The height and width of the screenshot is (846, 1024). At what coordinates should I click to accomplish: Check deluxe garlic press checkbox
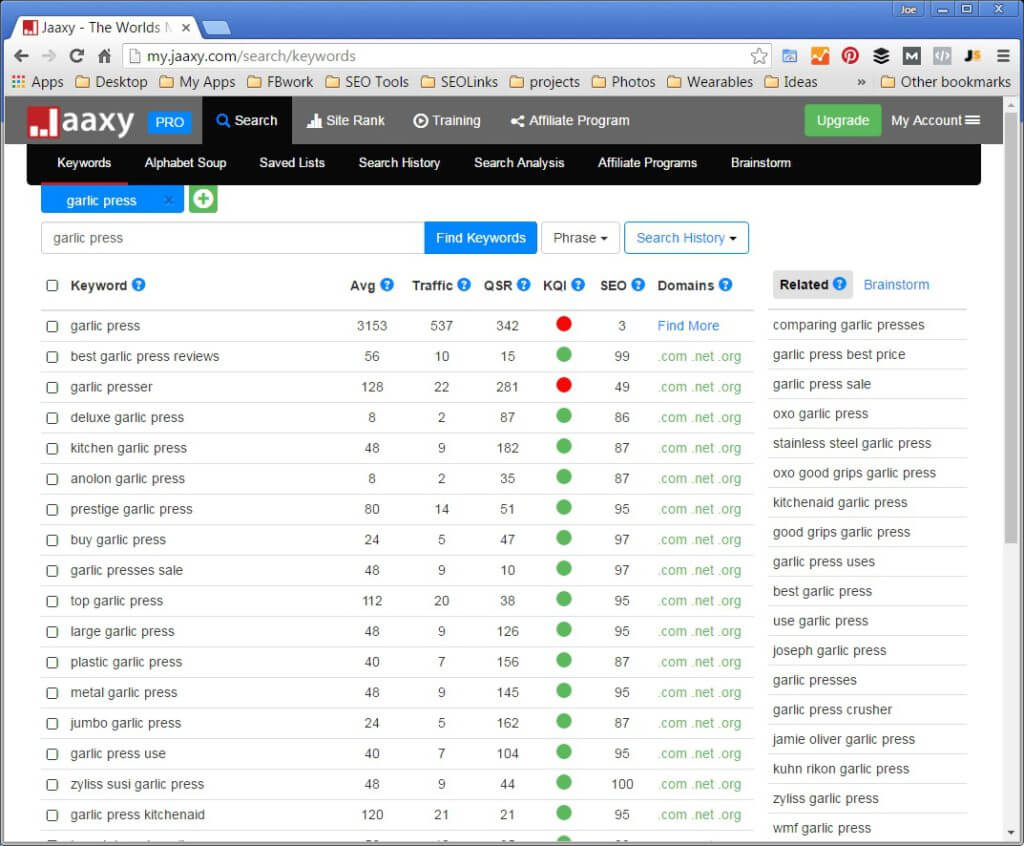(52, 418)
